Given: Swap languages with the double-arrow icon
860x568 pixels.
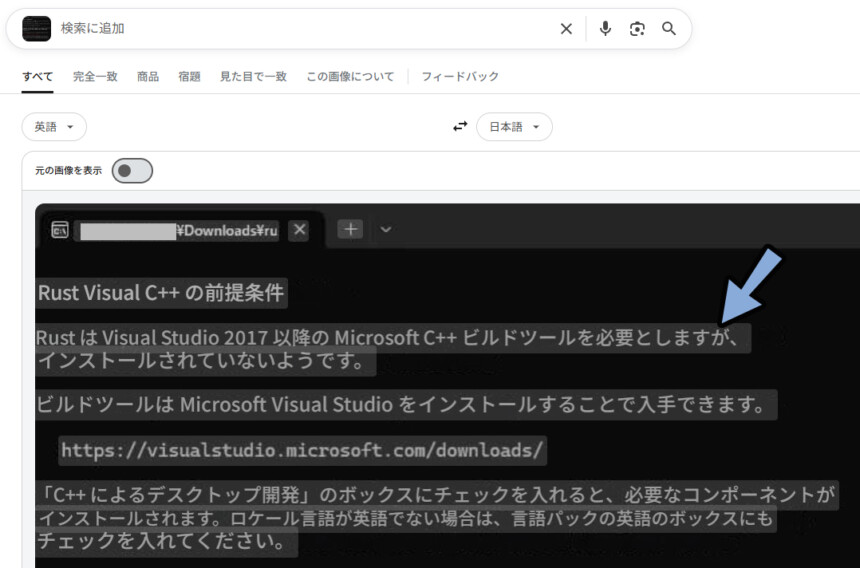Looking at the screenshot, I should click(460, 127).
